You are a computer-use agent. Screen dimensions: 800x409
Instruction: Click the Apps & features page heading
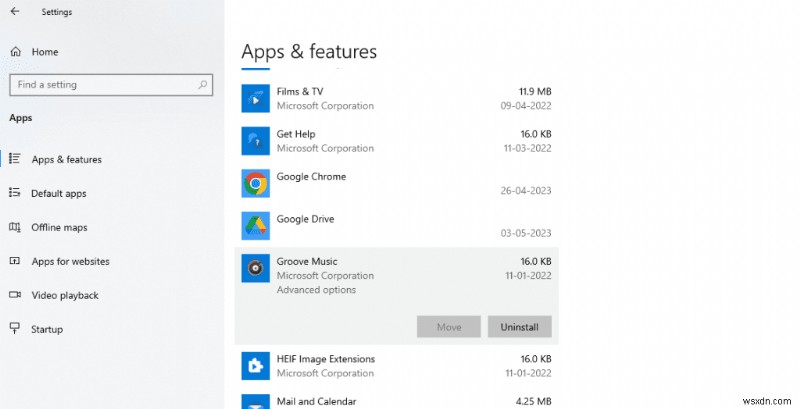click(x=309, y=52)
